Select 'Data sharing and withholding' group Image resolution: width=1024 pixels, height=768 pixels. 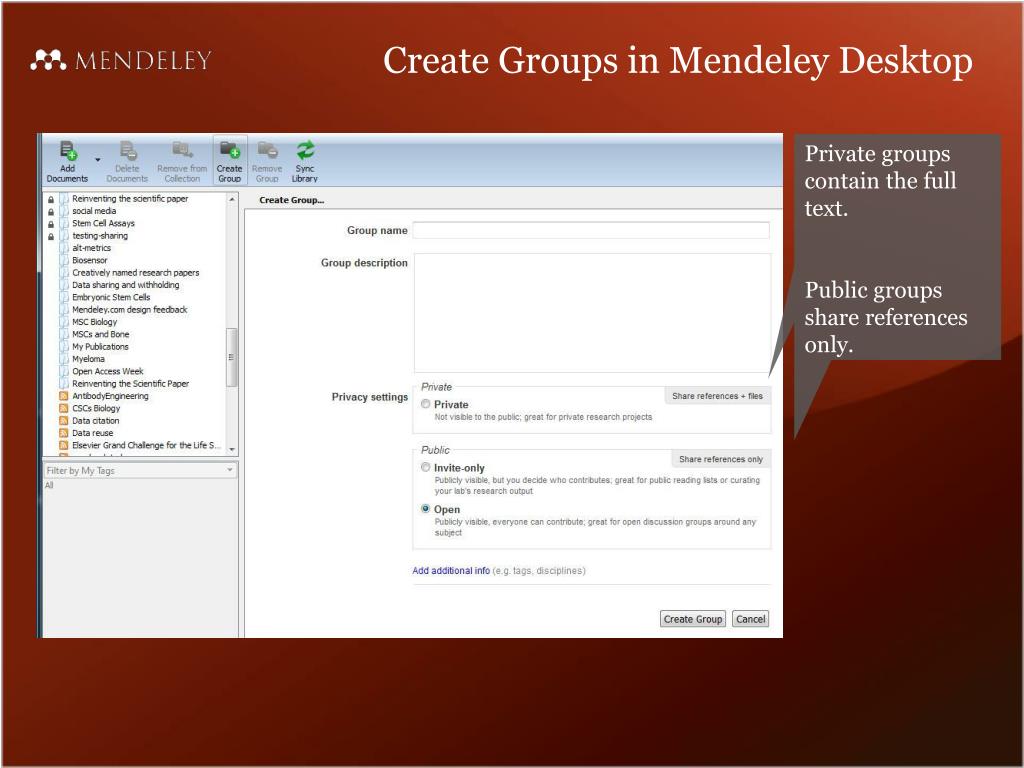point(125,285)
